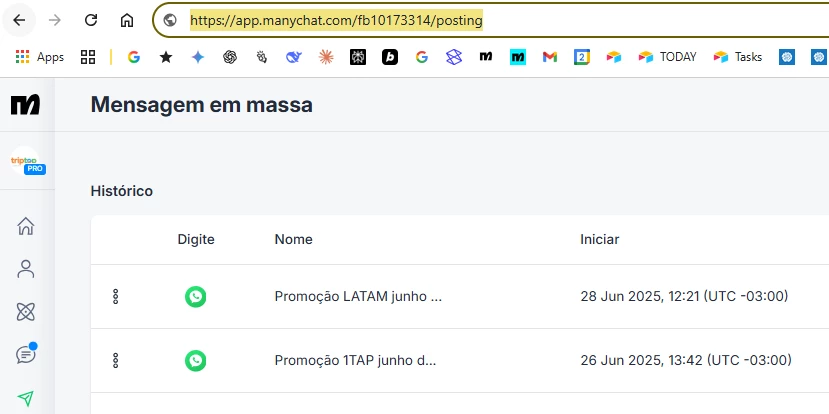829x414 pixels.
Task: Open the Tasks bookmark in bookmarks bar
Action: pos(738,57)
